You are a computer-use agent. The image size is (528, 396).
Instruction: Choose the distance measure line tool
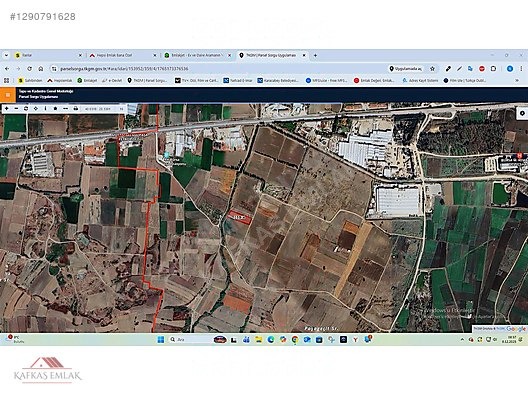point(66,109)
